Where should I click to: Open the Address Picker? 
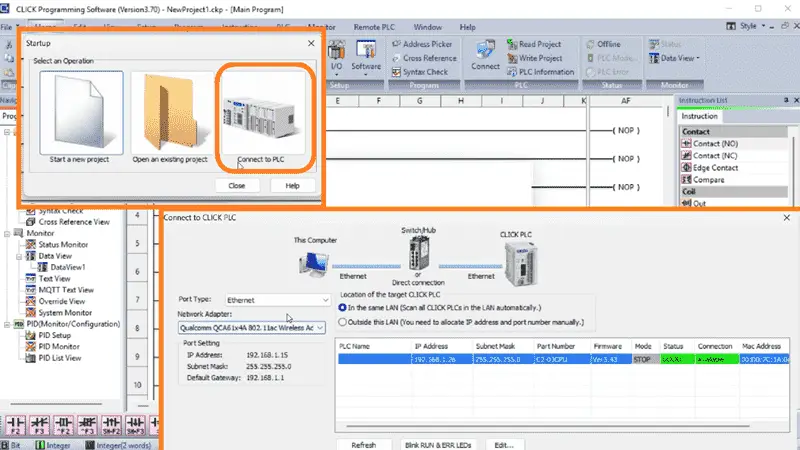pos(422,44)
